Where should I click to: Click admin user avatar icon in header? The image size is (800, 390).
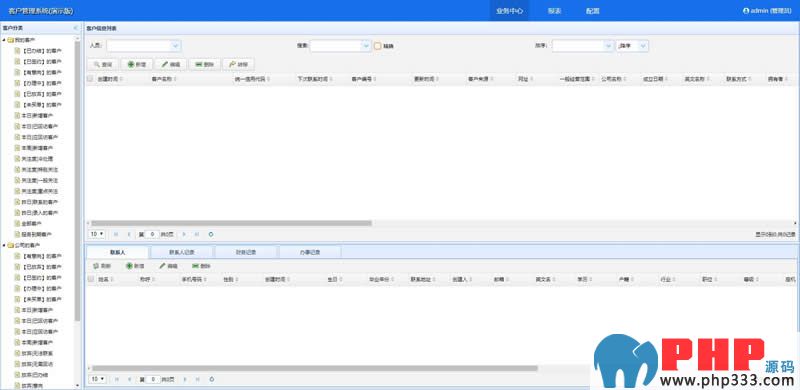click(x=746, y=10)
